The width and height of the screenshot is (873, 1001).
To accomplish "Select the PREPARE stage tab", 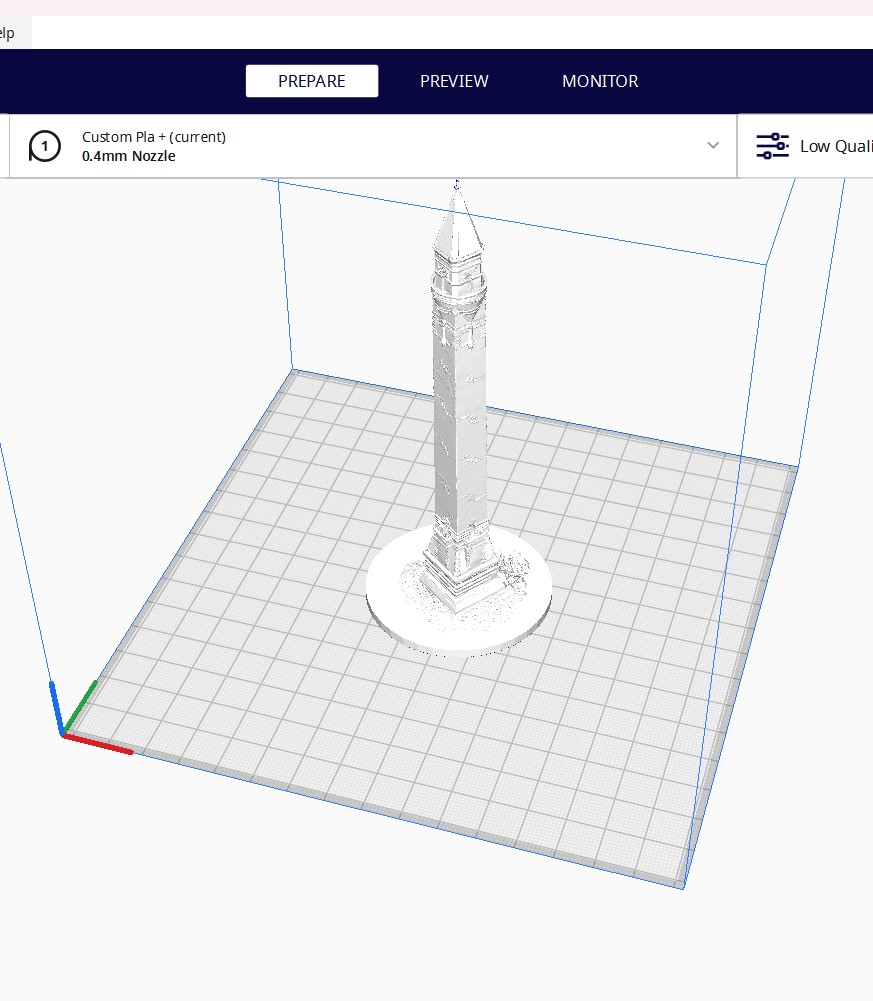I will click(312, 81).
